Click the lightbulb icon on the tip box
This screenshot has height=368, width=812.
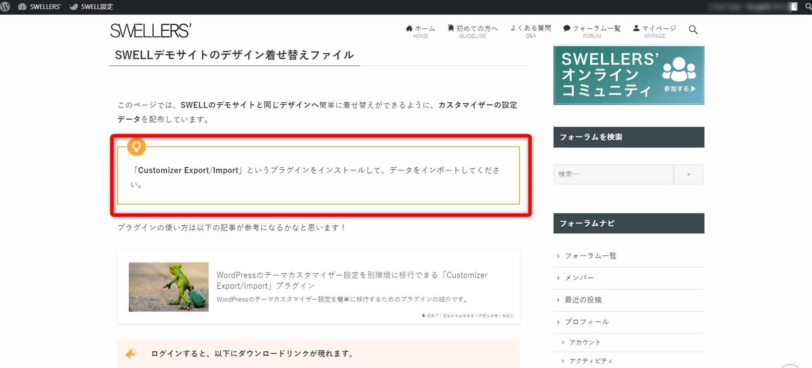[x=136, y=146]
